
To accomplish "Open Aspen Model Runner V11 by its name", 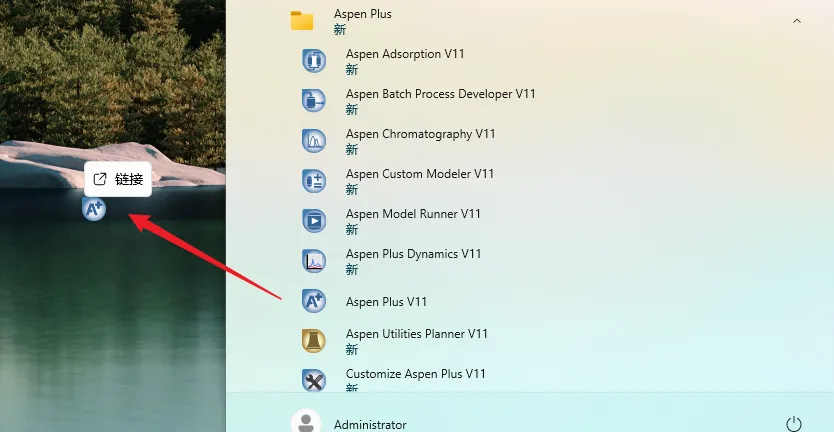I will [x=413, y=214].
